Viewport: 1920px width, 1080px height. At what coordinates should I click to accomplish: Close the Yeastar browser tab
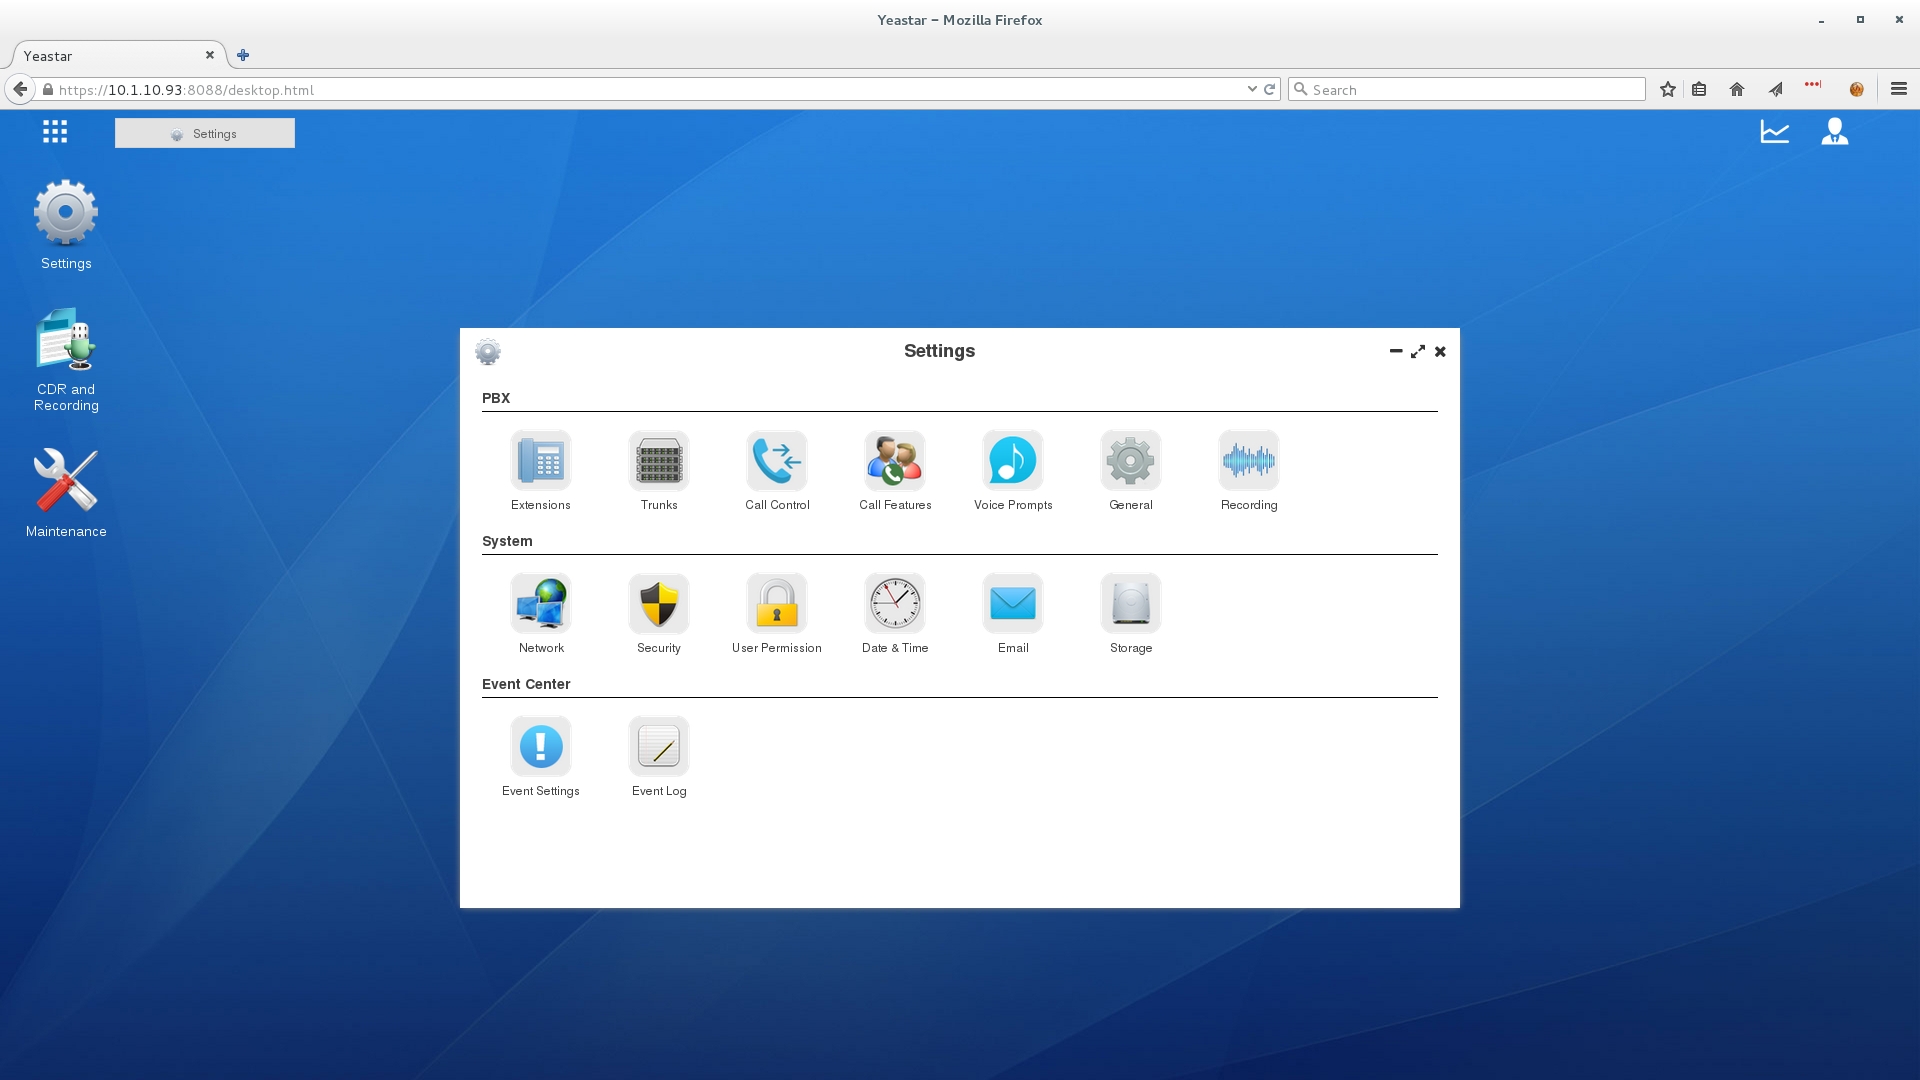pyautogui.click(x=210, y=55)
